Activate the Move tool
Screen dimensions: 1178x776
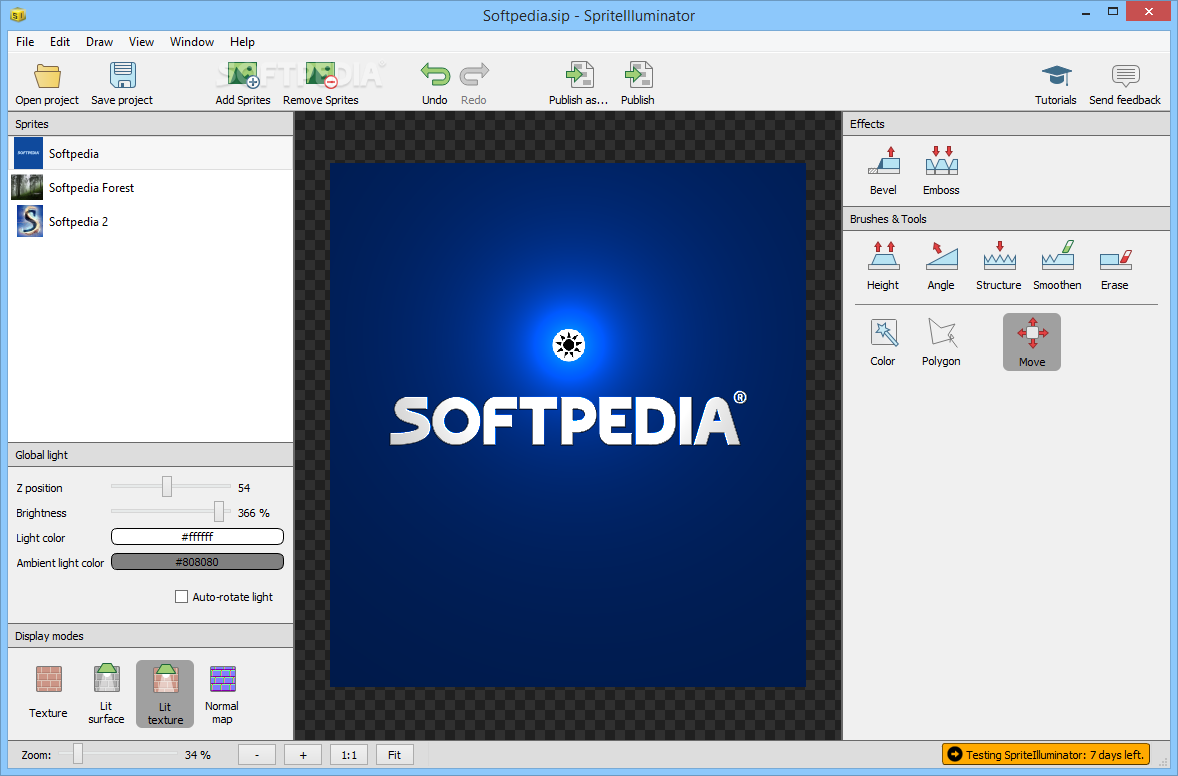click(x=1032, y=342)
